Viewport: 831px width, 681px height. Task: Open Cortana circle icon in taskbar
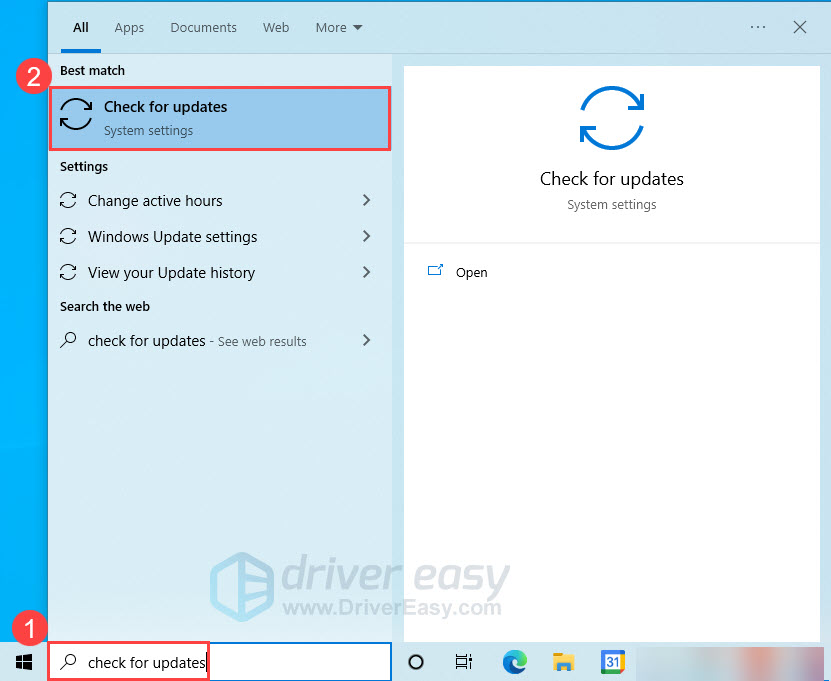[x=417, y=662]
